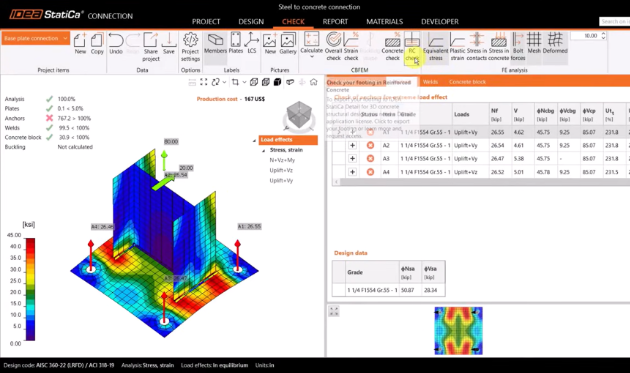Open Project settings
The width and height of the screenshot is (630, 373).
coord(190,47)
